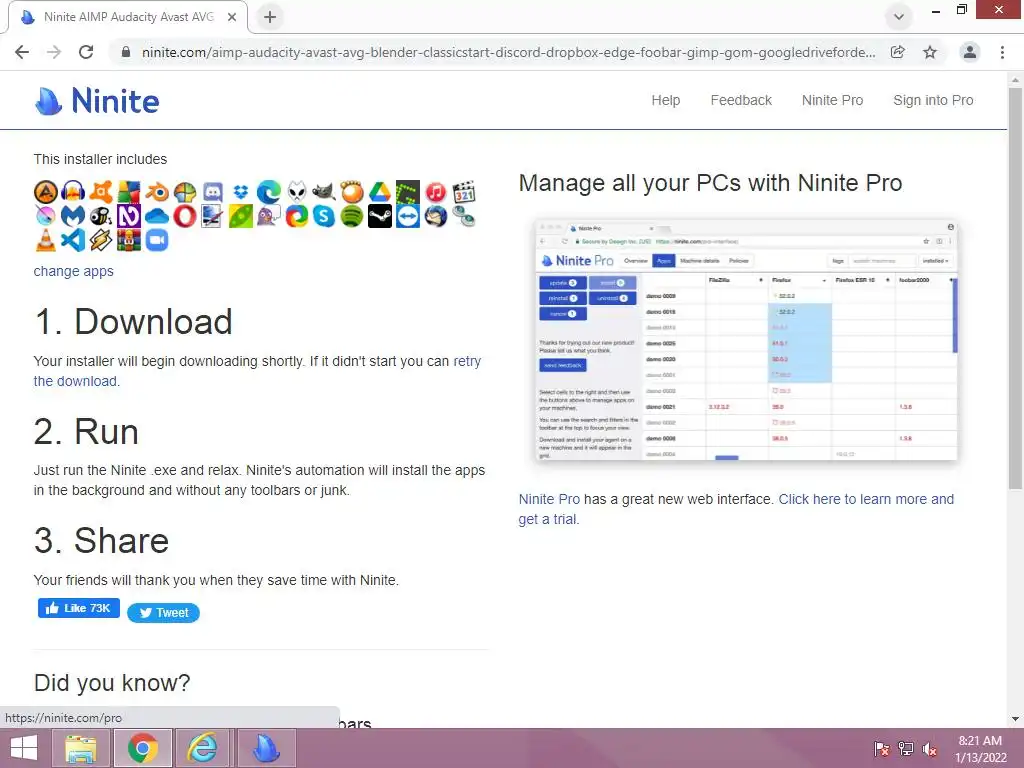1024x768 pixels.
Task: Click the Greenshot icon
Action: pos(408,192)
